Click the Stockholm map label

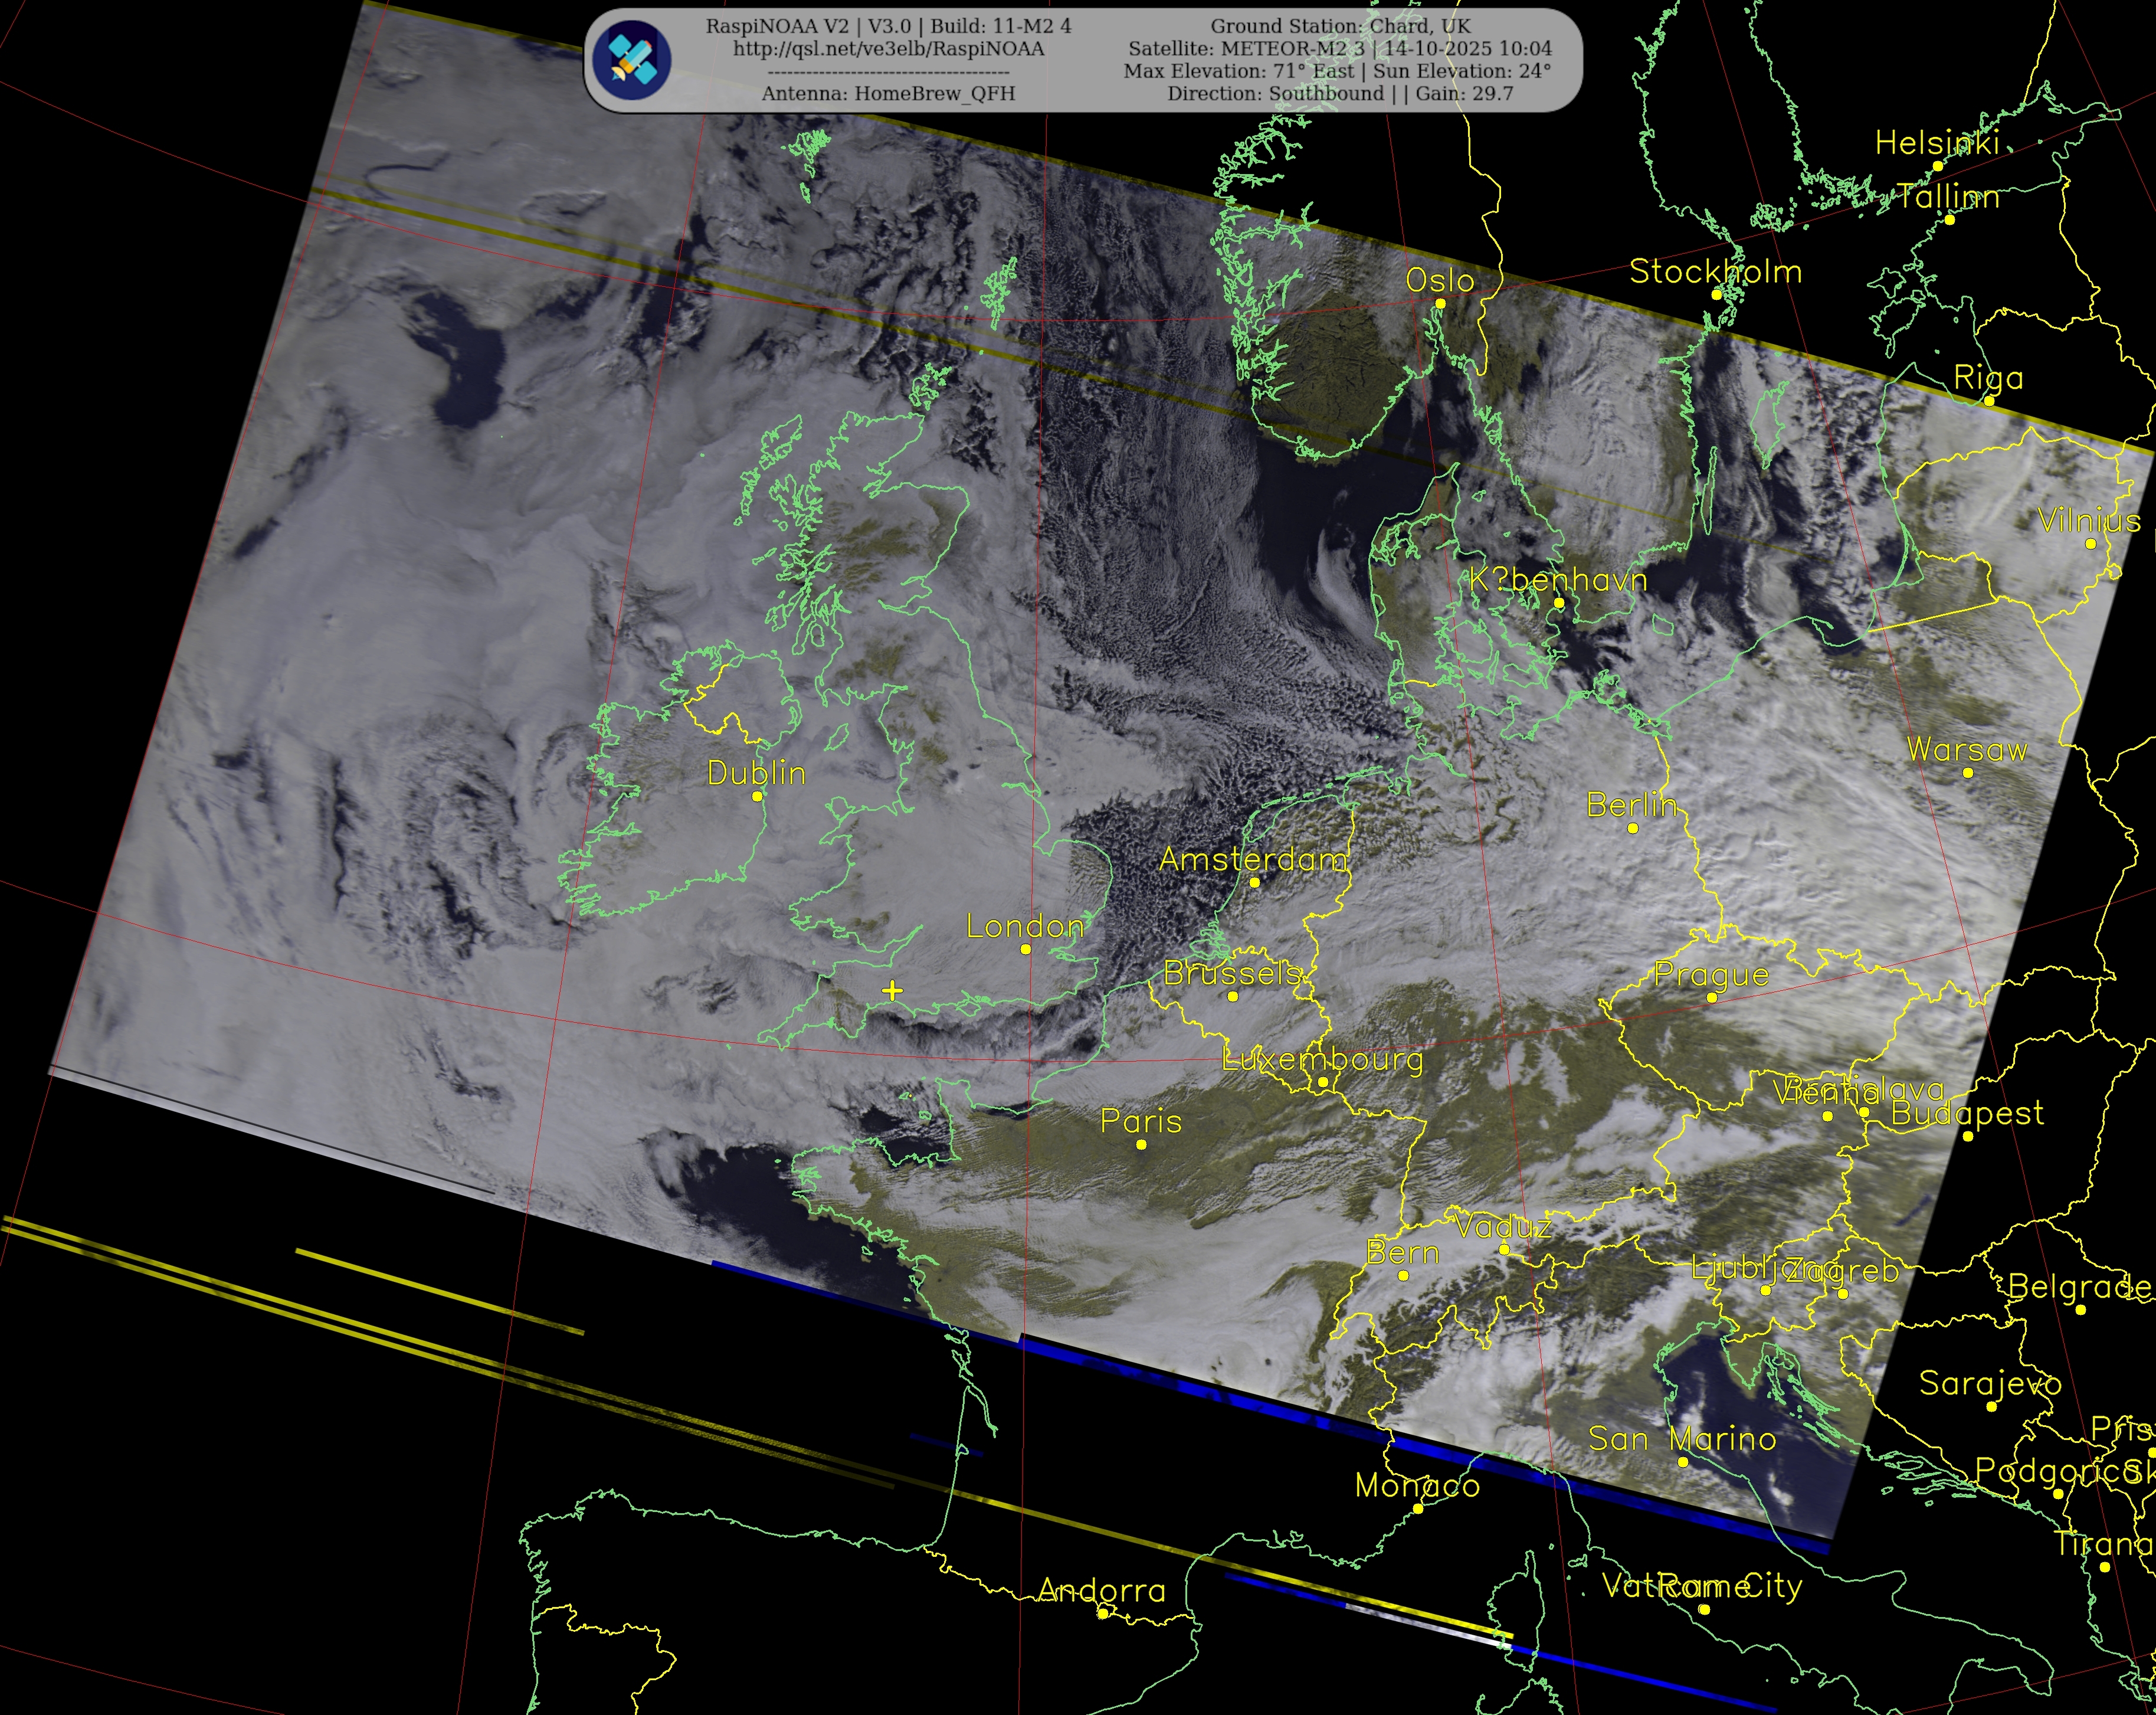pos(1715,272)
